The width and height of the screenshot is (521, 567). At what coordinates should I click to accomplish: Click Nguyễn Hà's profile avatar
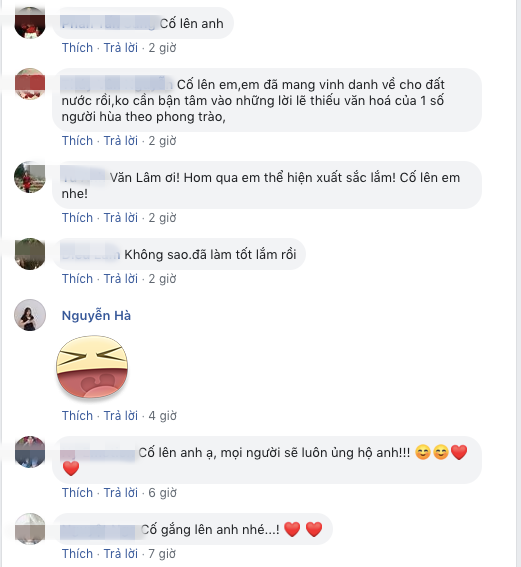30,315
